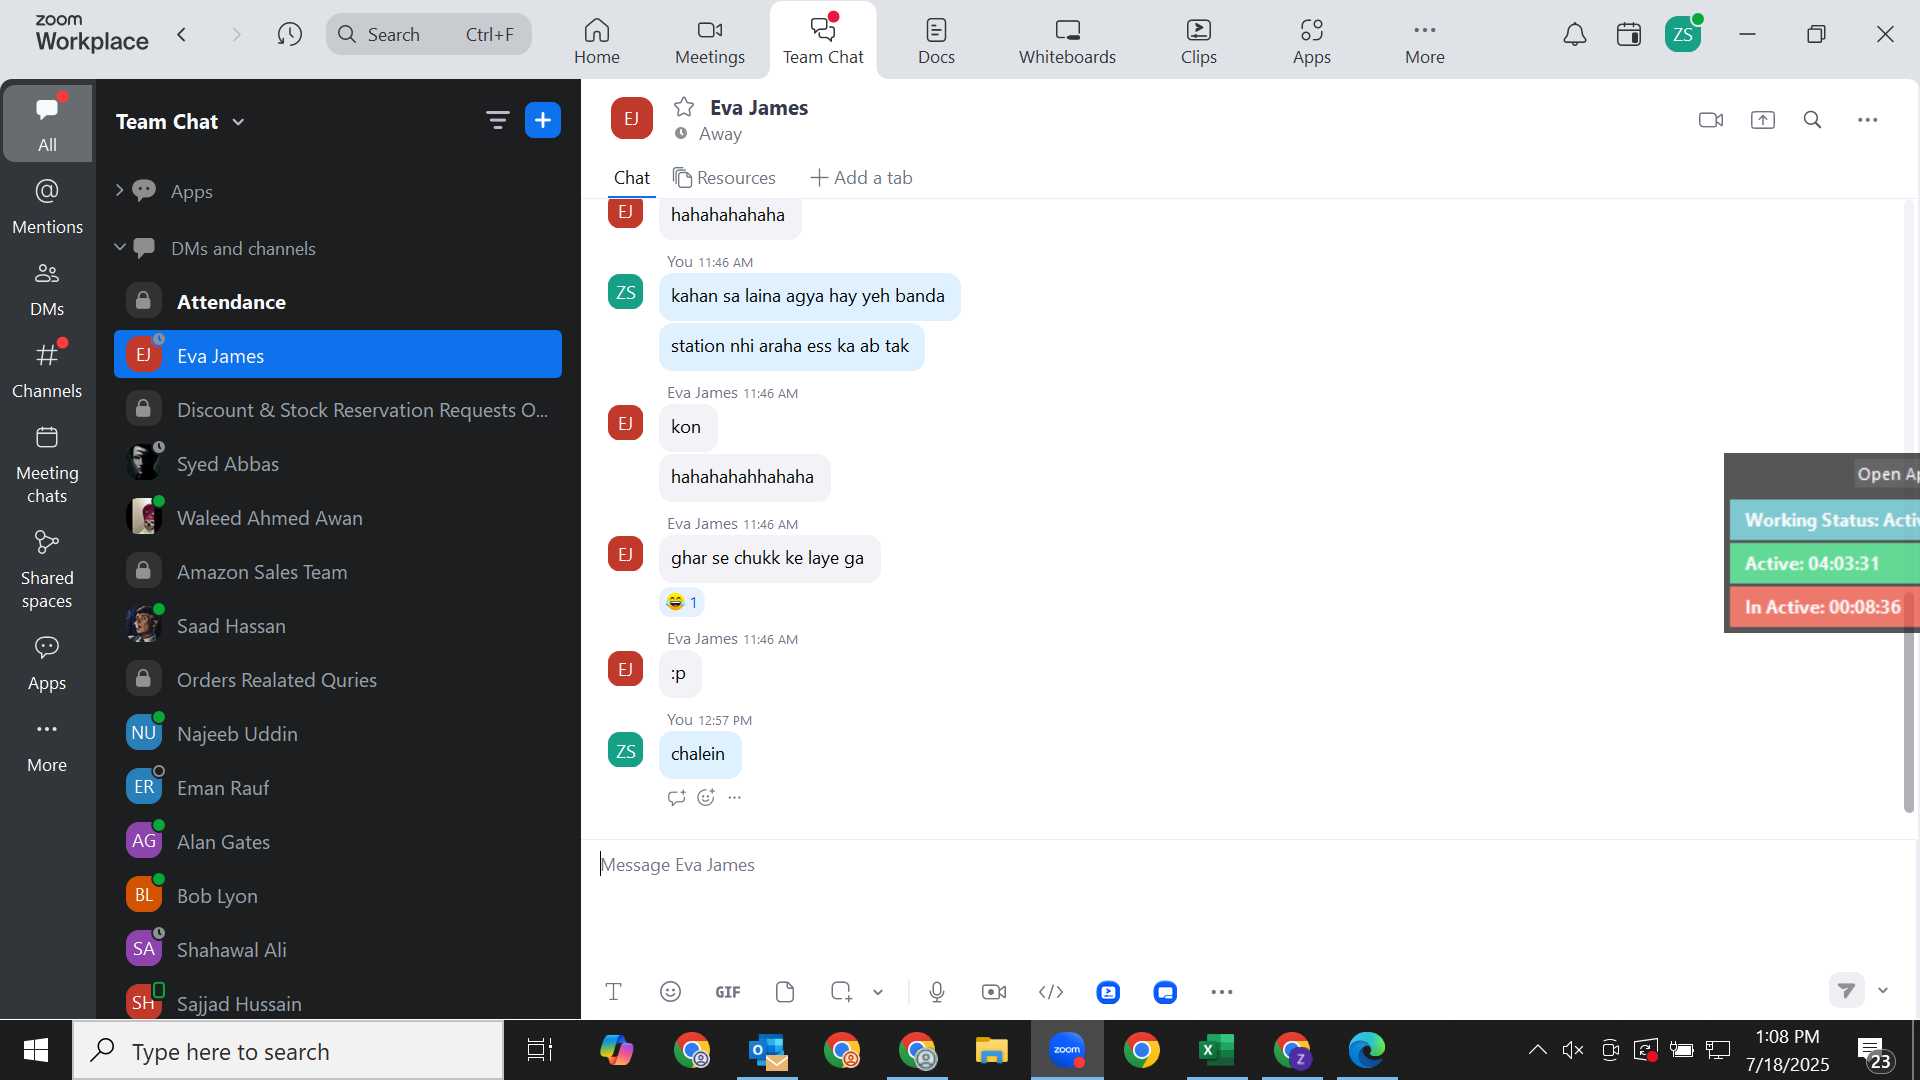Open the Apps tab in top bar
Image resolution: width=1920 pixels, height=1080 pixels.
[1312, 41]
